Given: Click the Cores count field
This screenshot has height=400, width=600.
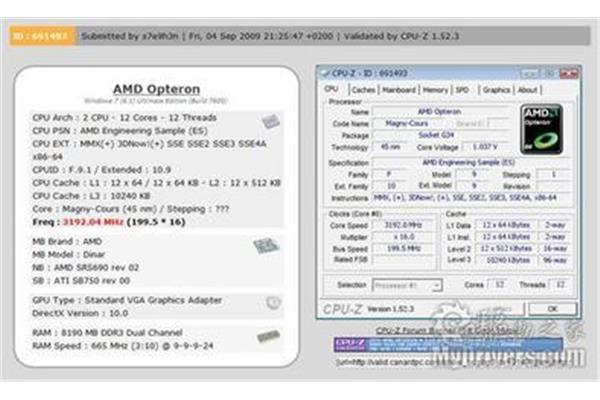Looking at the screenshot, I should click(500, 285).
